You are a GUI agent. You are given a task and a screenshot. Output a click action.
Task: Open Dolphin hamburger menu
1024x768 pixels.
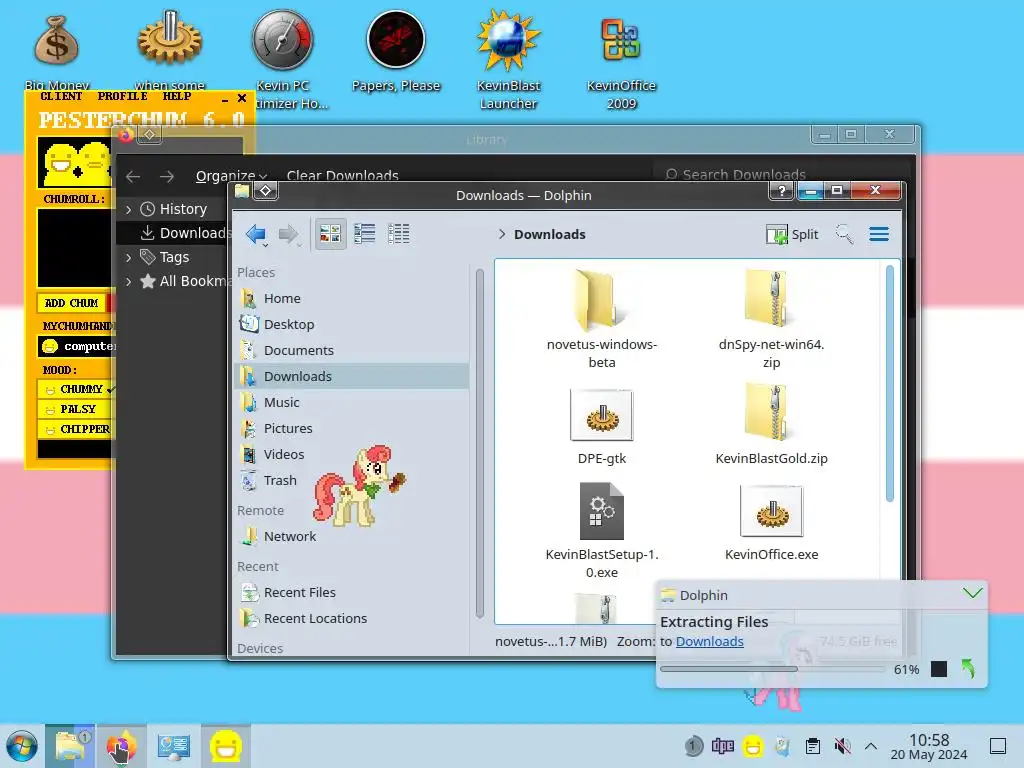[x=879, y=234]
